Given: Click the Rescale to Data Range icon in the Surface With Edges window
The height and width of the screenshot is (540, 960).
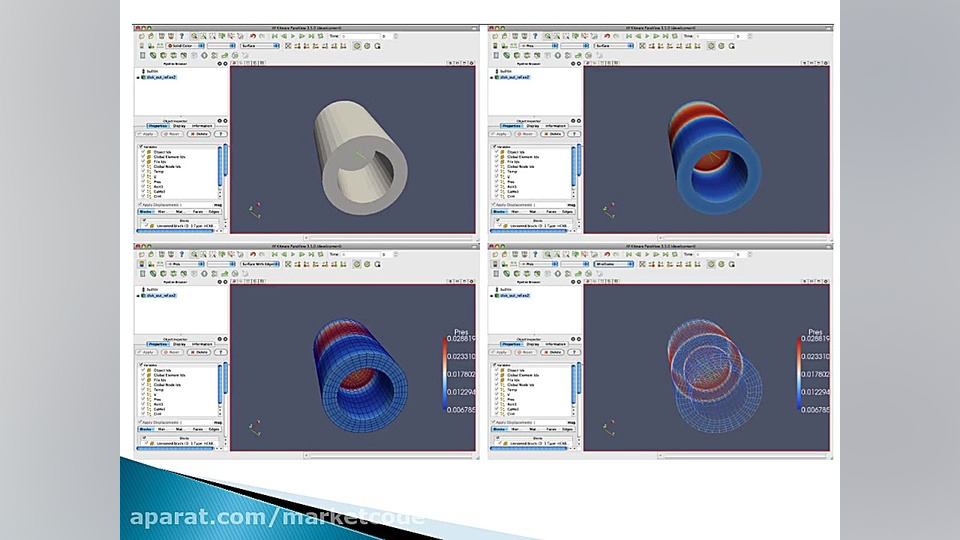Looking at the screenshot, I should pyautogui.click(x=160, y=264).
